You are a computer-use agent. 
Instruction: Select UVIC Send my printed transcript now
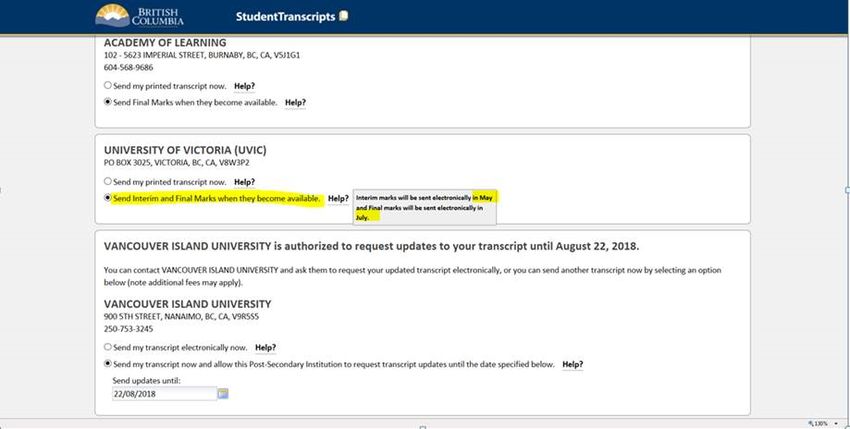[x=108, y=182]
